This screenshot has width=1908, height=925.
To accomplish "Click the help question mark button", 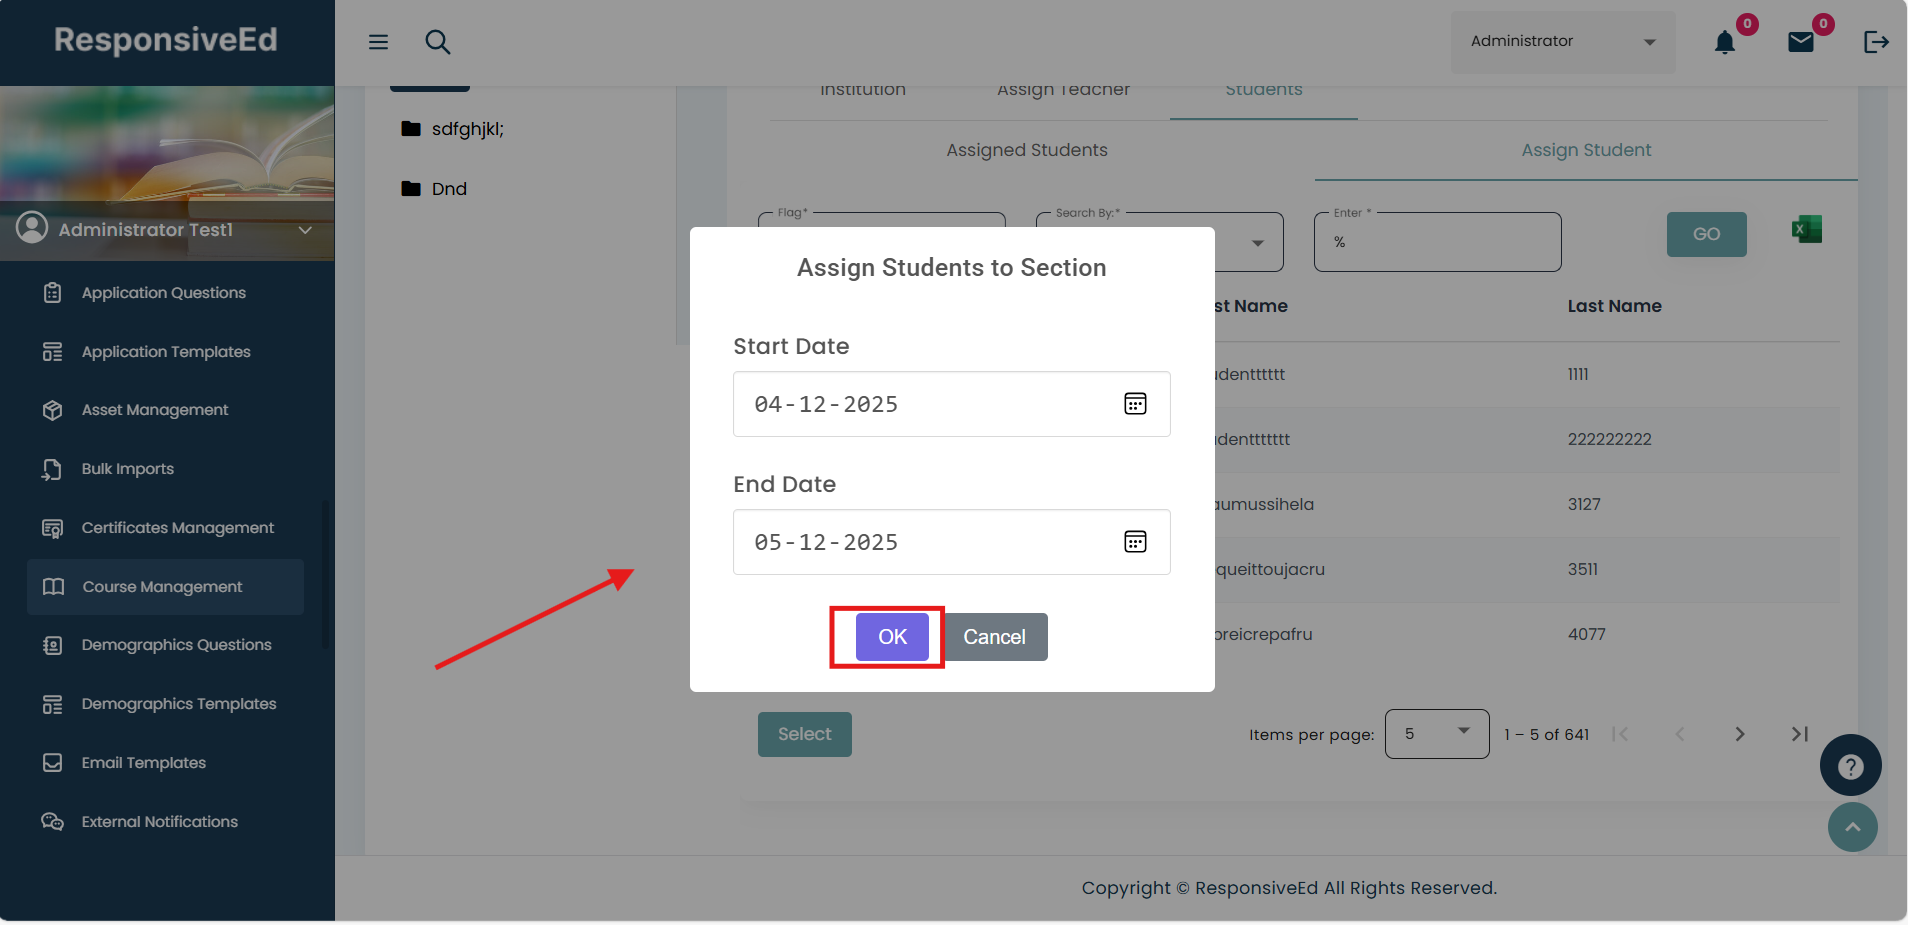I will 1850,766.
